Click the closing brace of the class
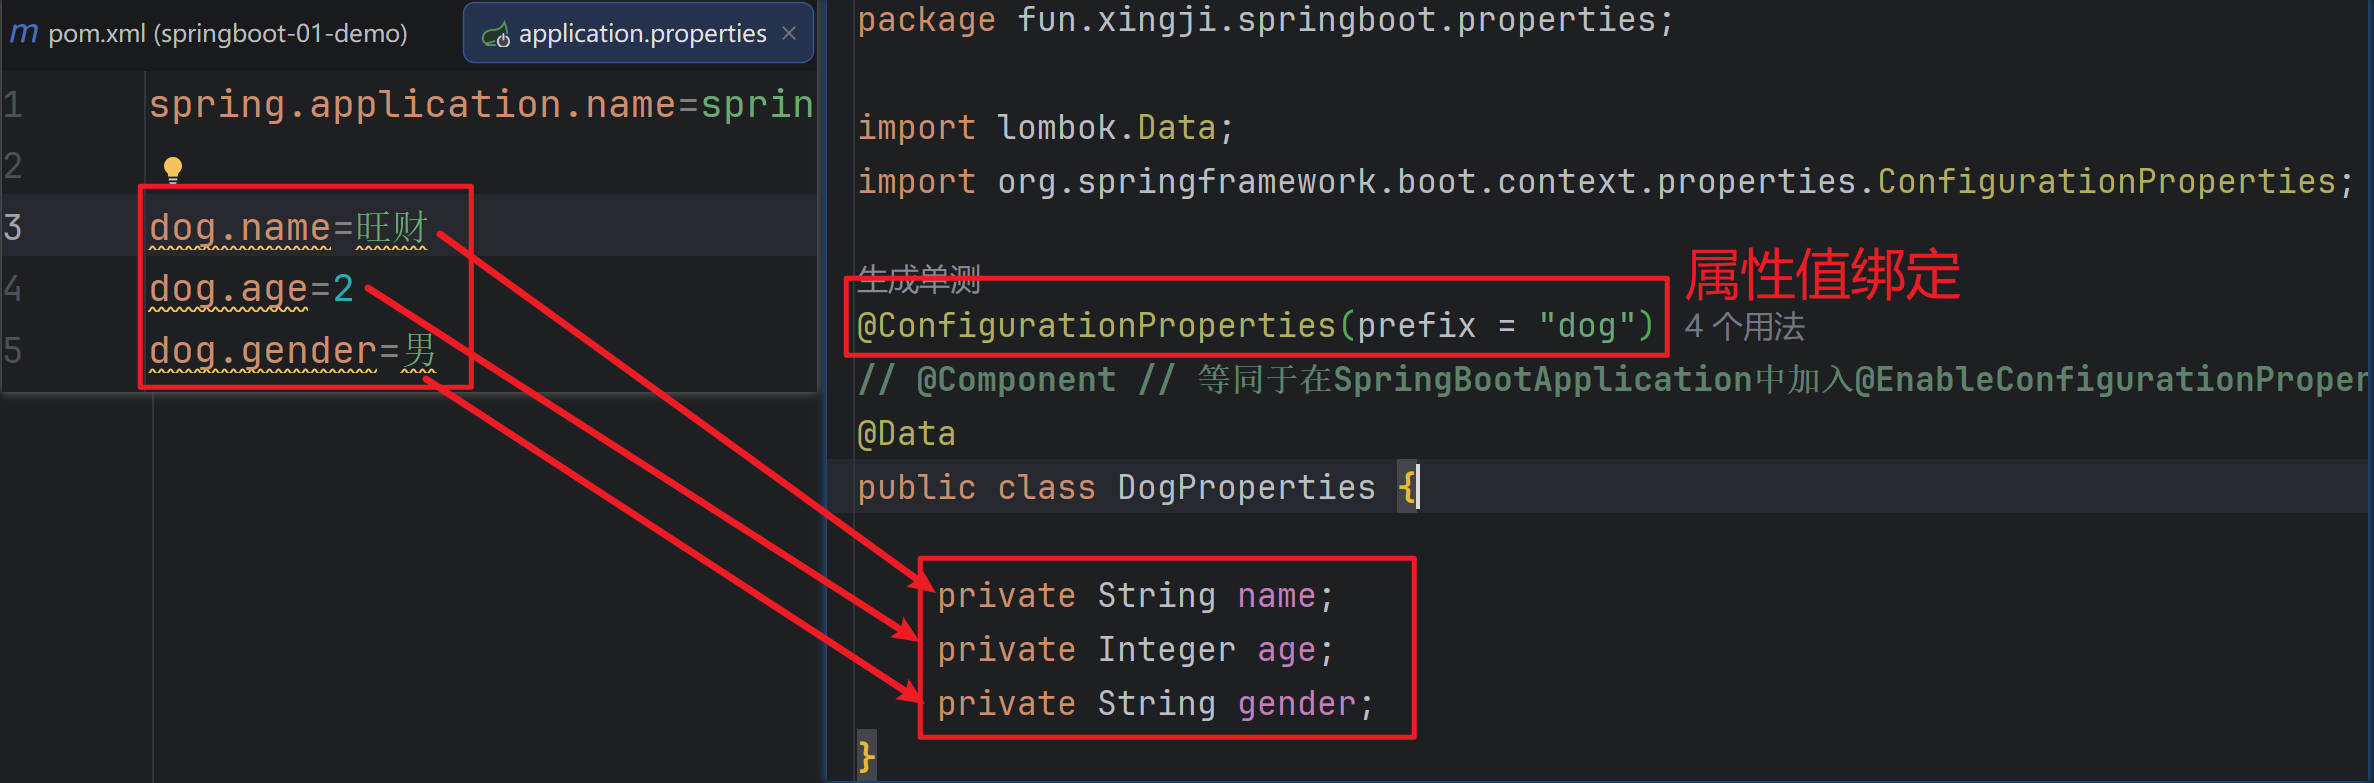Screen dimensions: 2374x783 point(866,755)
